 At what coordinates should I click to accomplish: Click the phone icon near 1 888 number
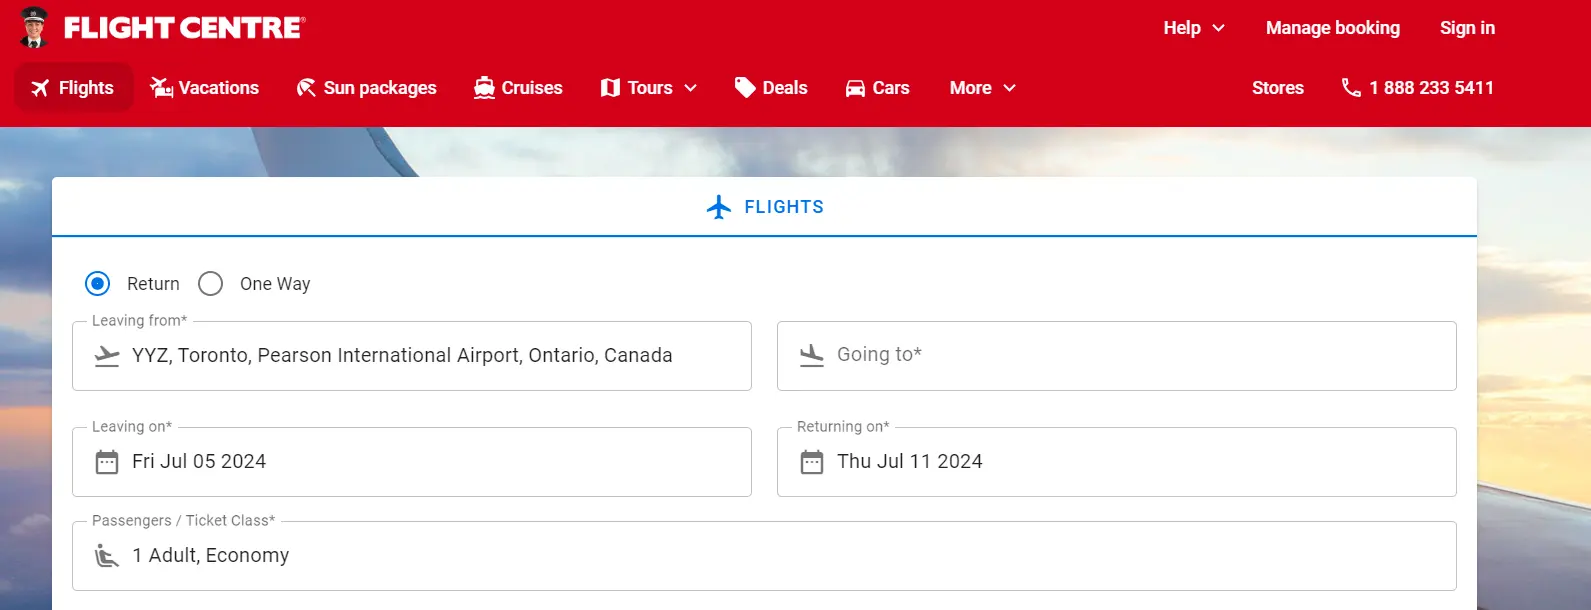1351,88
